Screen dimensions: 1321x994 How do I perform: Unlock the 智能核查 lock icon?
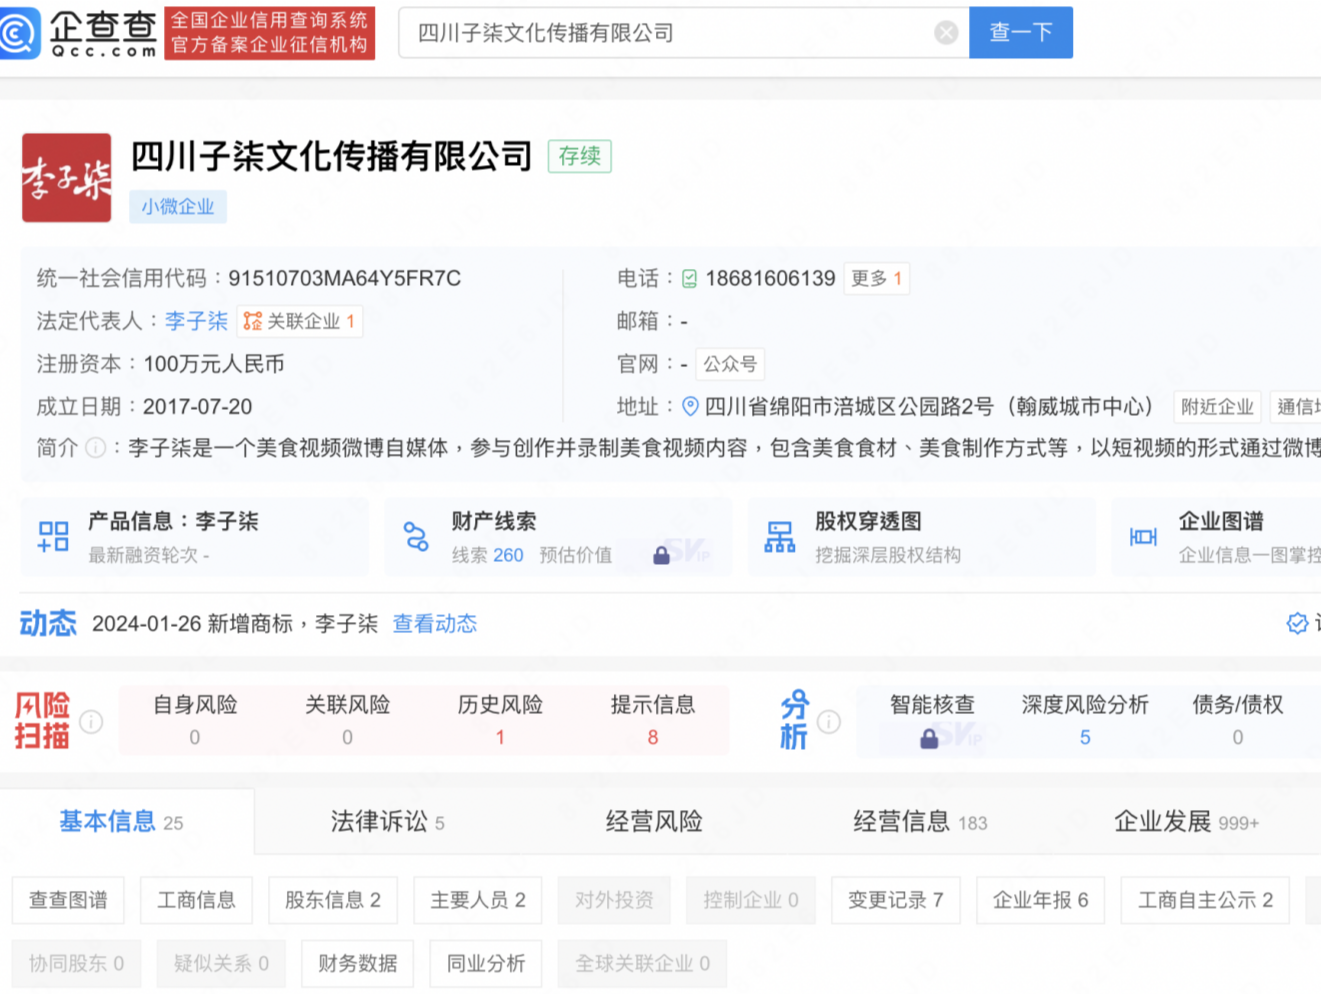point(929,738)
